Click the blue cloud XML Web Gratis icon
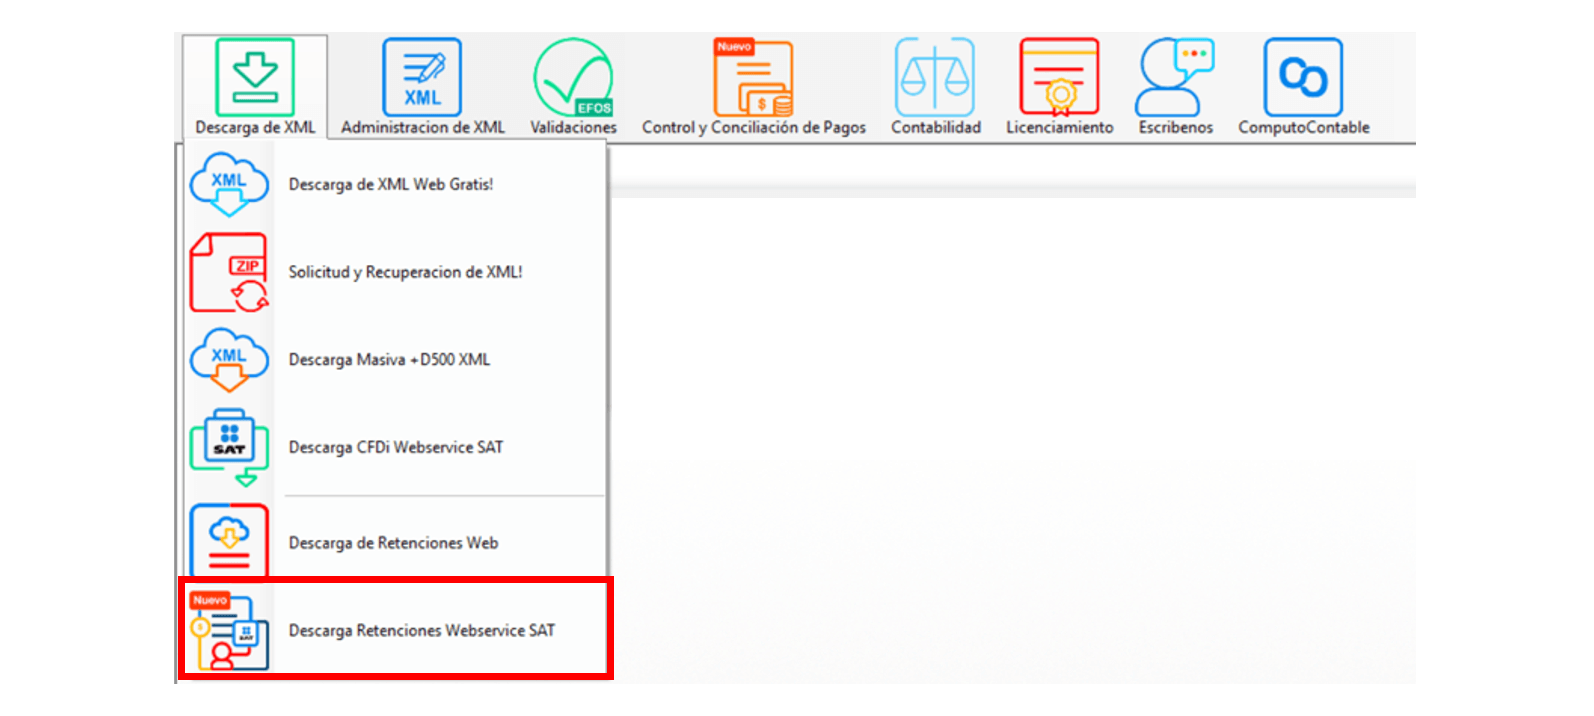The width and height of the screenshot is (1594, 716). tap(229, 185)
